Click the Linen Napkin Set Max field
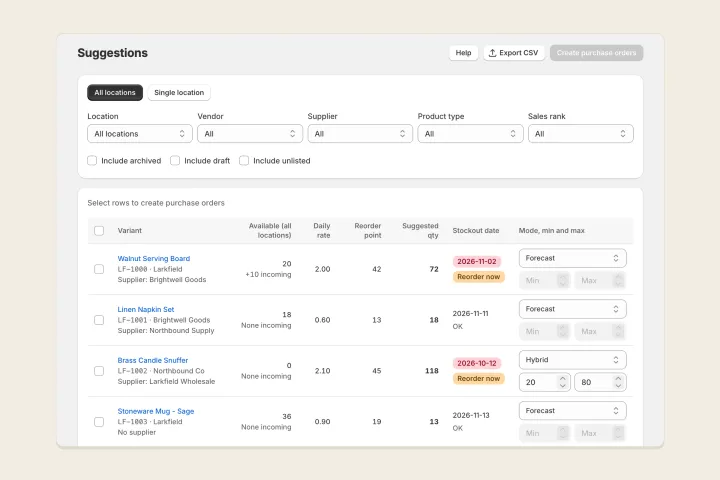The image size is (720, 480). [600, 331]
